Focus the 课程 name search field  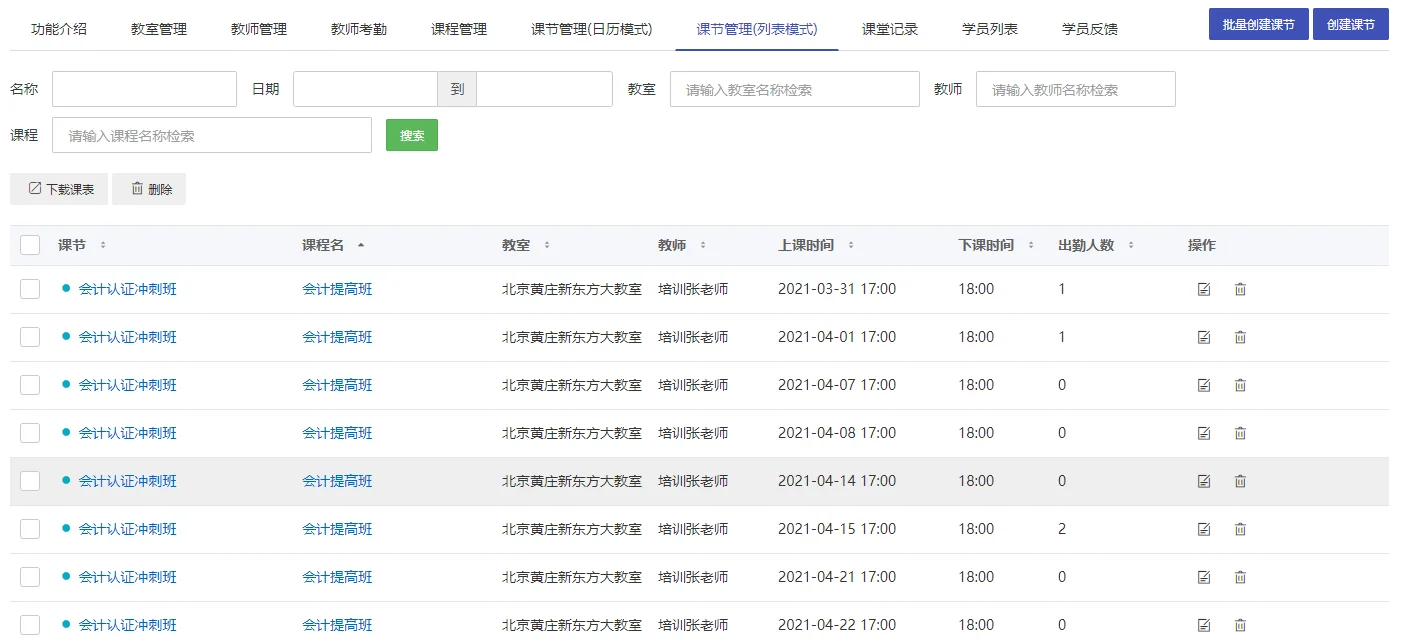212,136
